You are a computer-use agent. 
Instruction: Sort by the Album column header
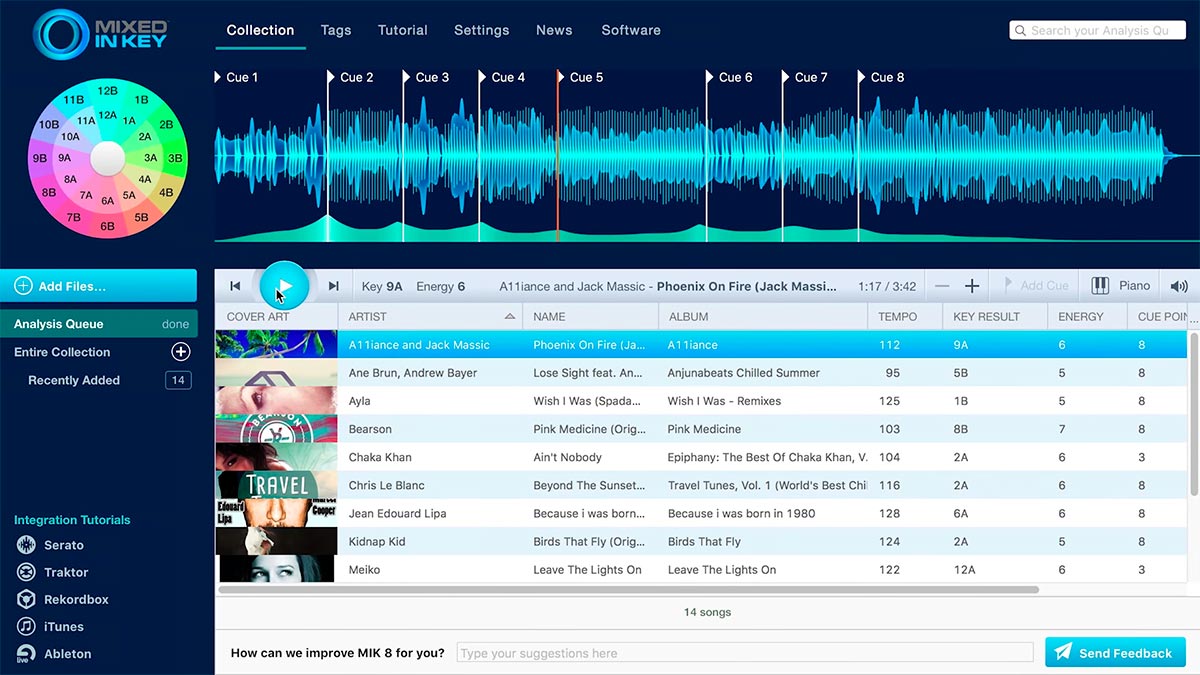pos(762,316)
